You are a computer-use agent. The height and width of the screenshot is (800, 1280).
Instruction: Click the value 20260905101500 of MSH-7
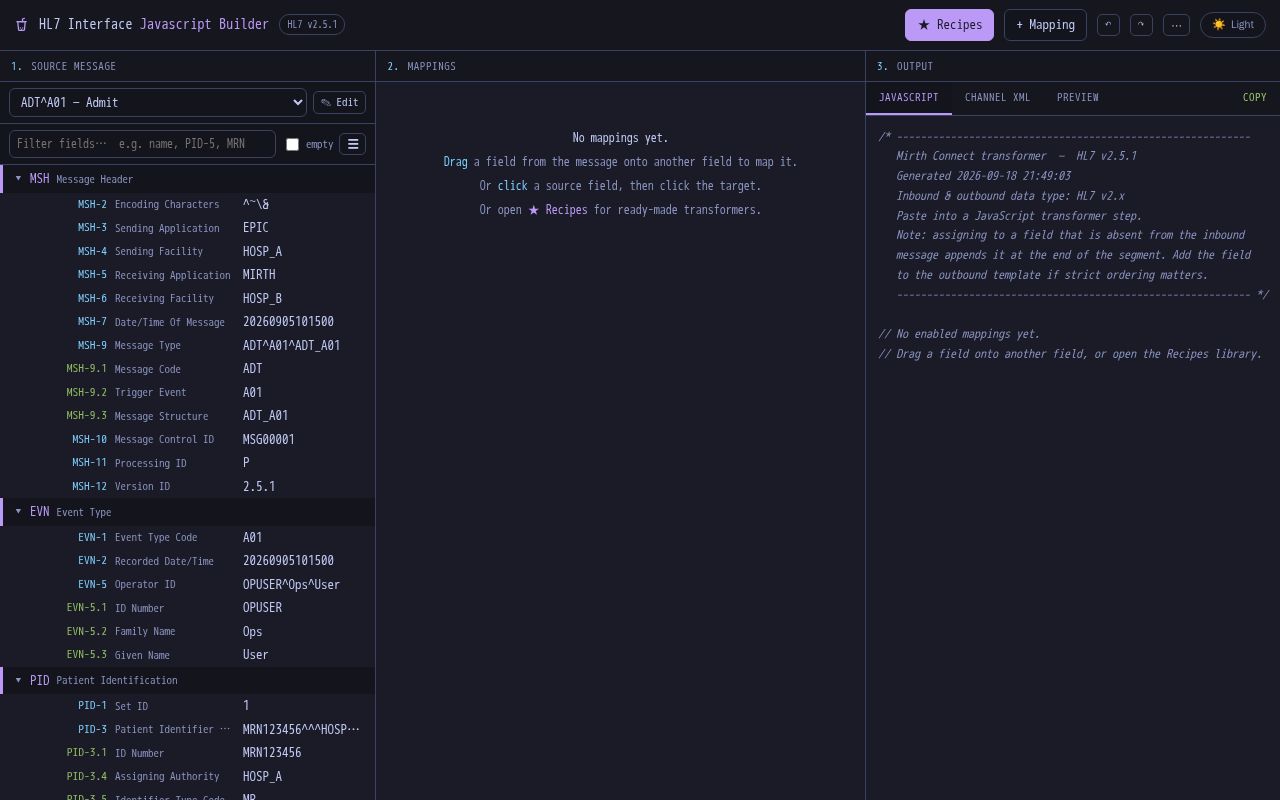pos(288,322)
